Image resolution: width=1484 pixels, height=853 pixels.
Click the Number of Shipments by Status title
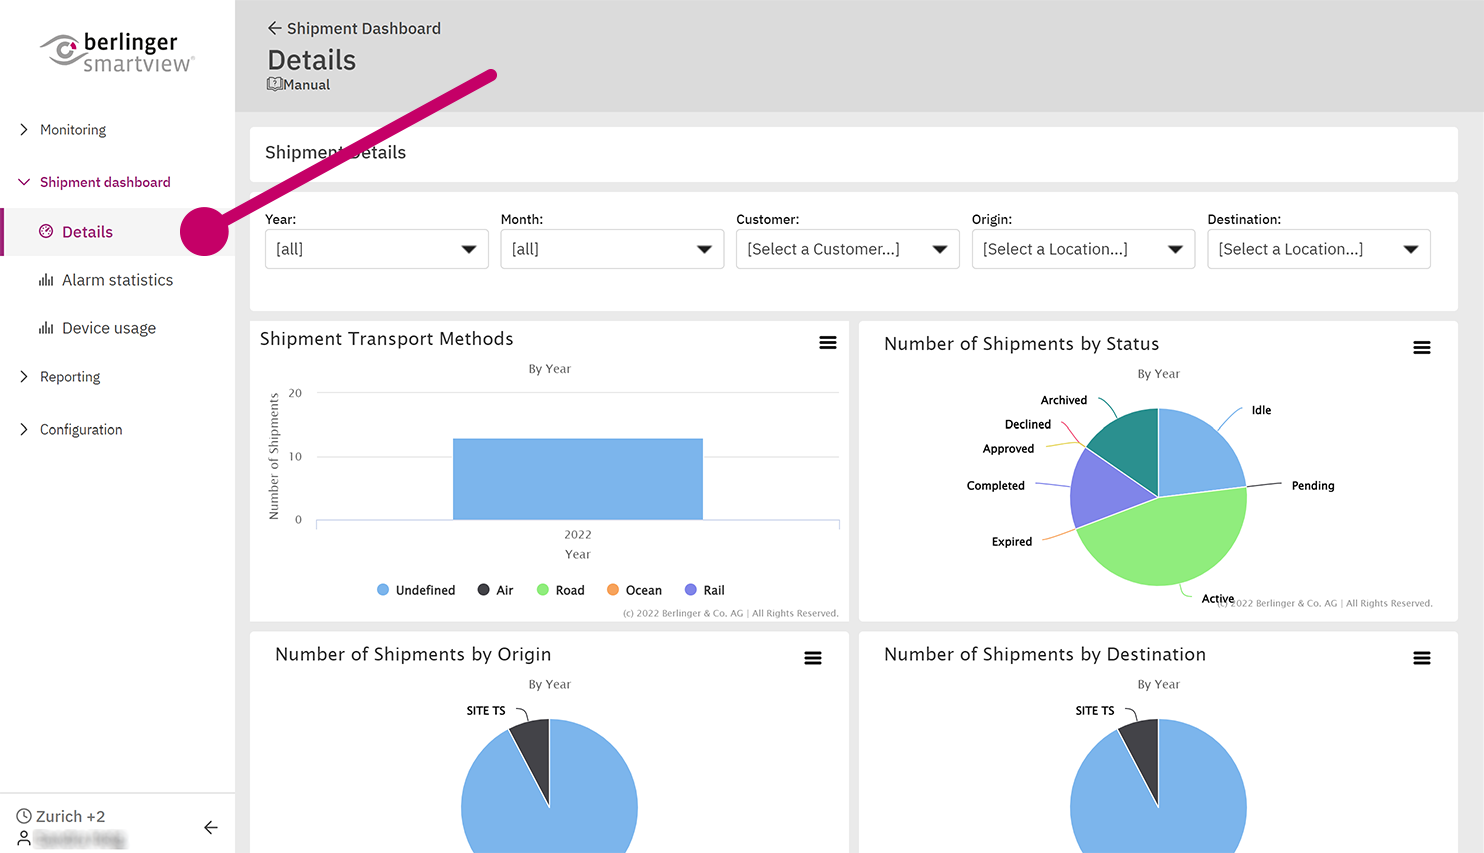(1021, 344)
